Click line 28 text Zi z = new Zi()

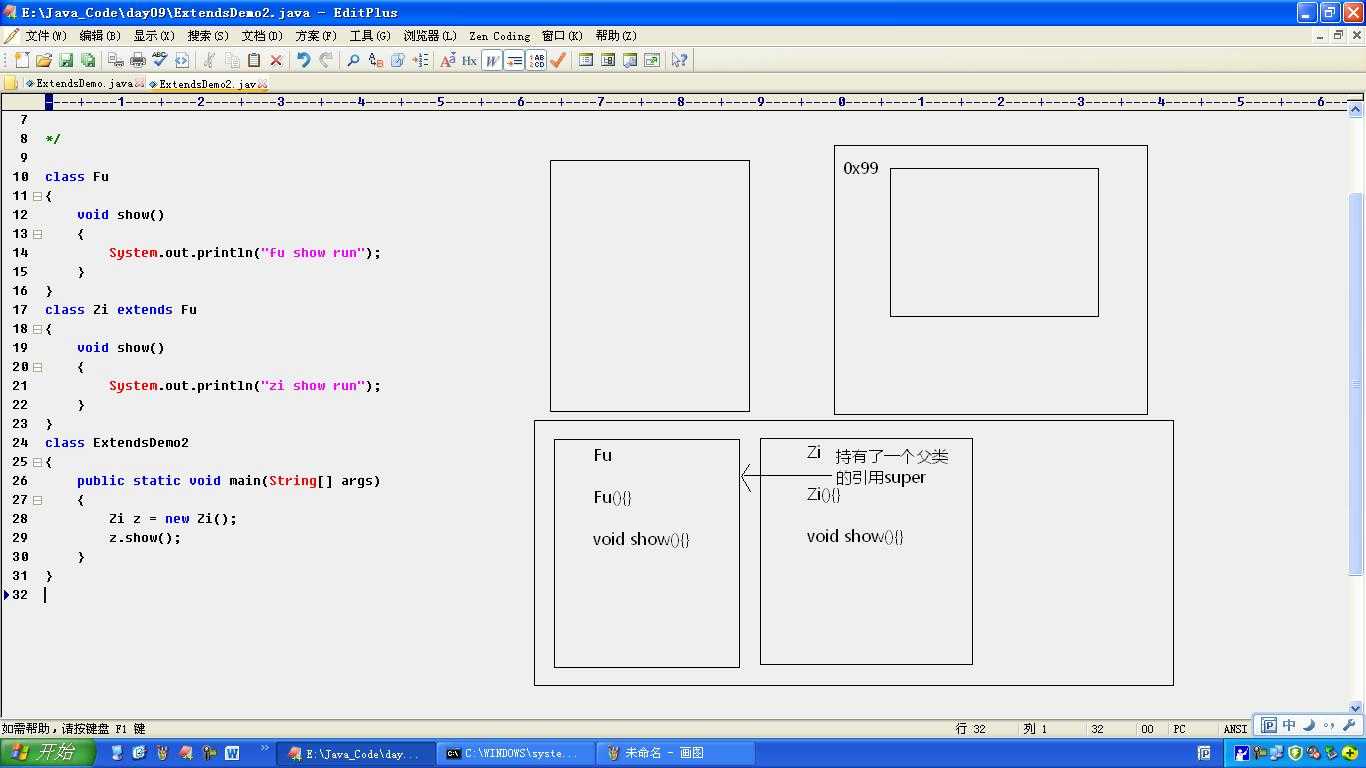(x=173, y=519)
